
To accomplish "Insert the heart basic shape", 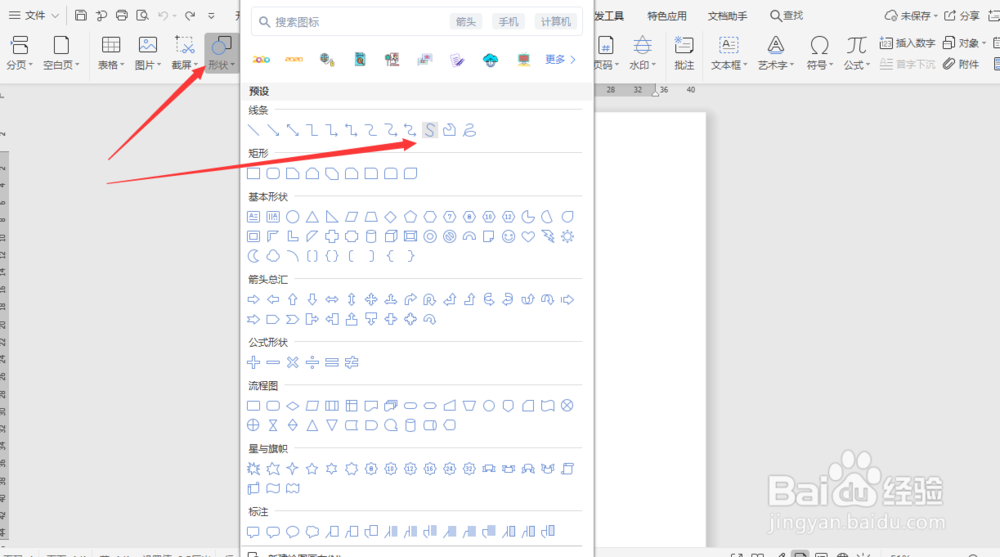I will coord(528,237).
